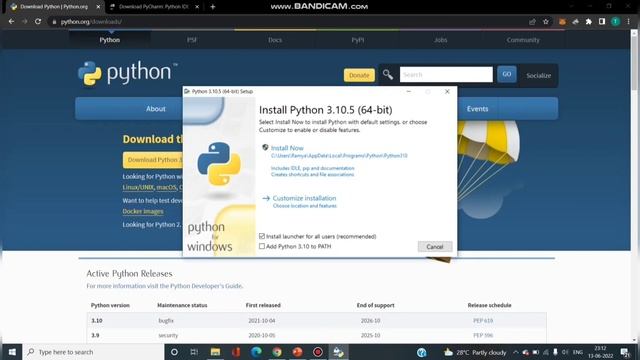Viewport: 640px width, 360px height.
Task: Minimize the Python setup dialog
Action: [x=409, y=91]
